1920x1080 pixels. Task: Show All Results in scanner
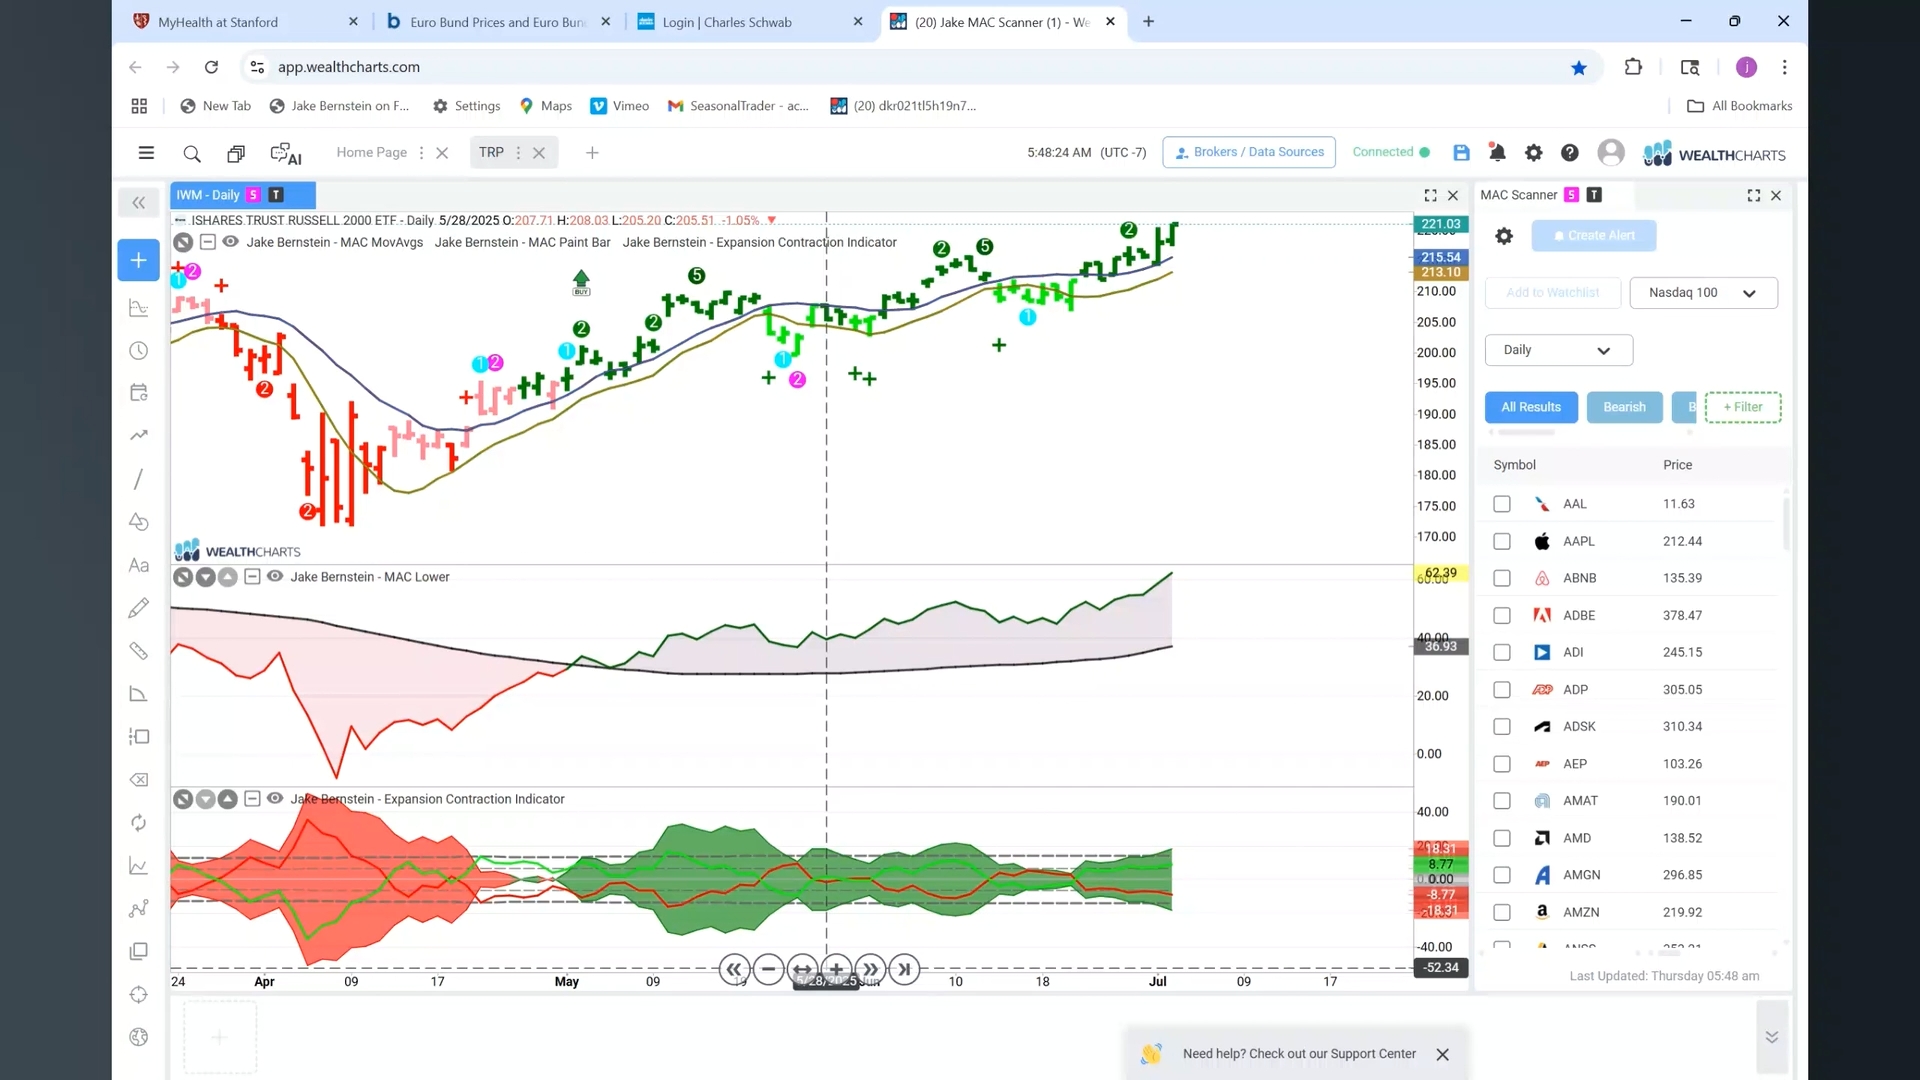coord(1531,407)
